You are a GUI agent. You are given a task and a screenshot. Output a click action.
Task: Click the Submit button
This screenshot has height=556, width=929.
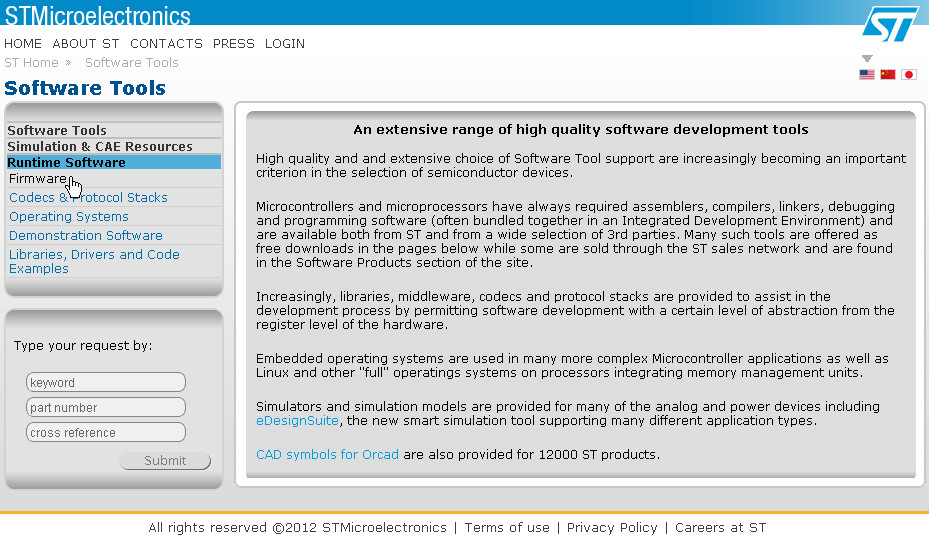pyautogui.click(x=165, y=461)
